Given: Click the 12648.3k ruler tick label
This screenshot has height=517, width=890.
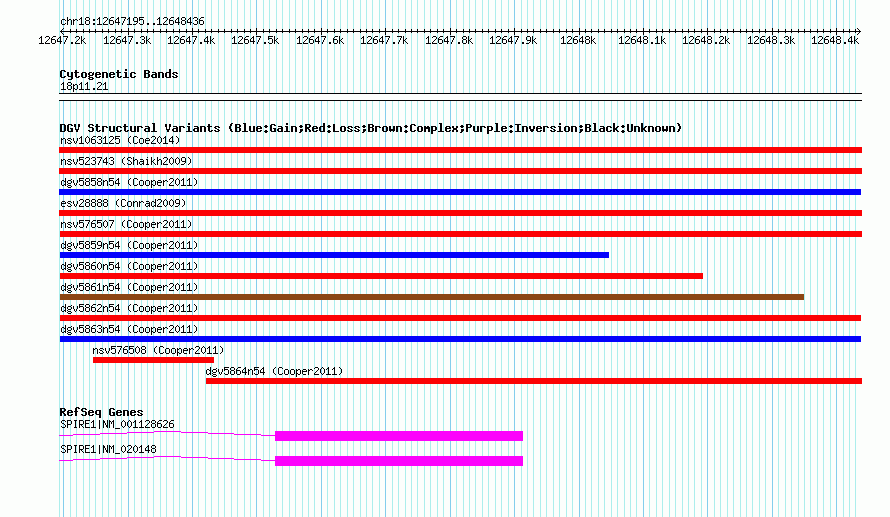Looking at the screenshot, I should coord(771,40).
